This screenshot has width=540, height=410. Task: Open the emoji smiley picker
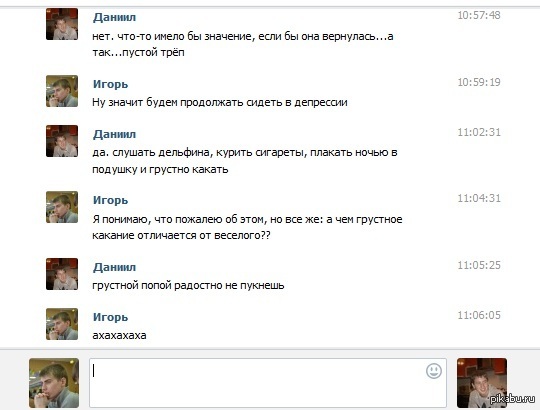coord(434,371)
